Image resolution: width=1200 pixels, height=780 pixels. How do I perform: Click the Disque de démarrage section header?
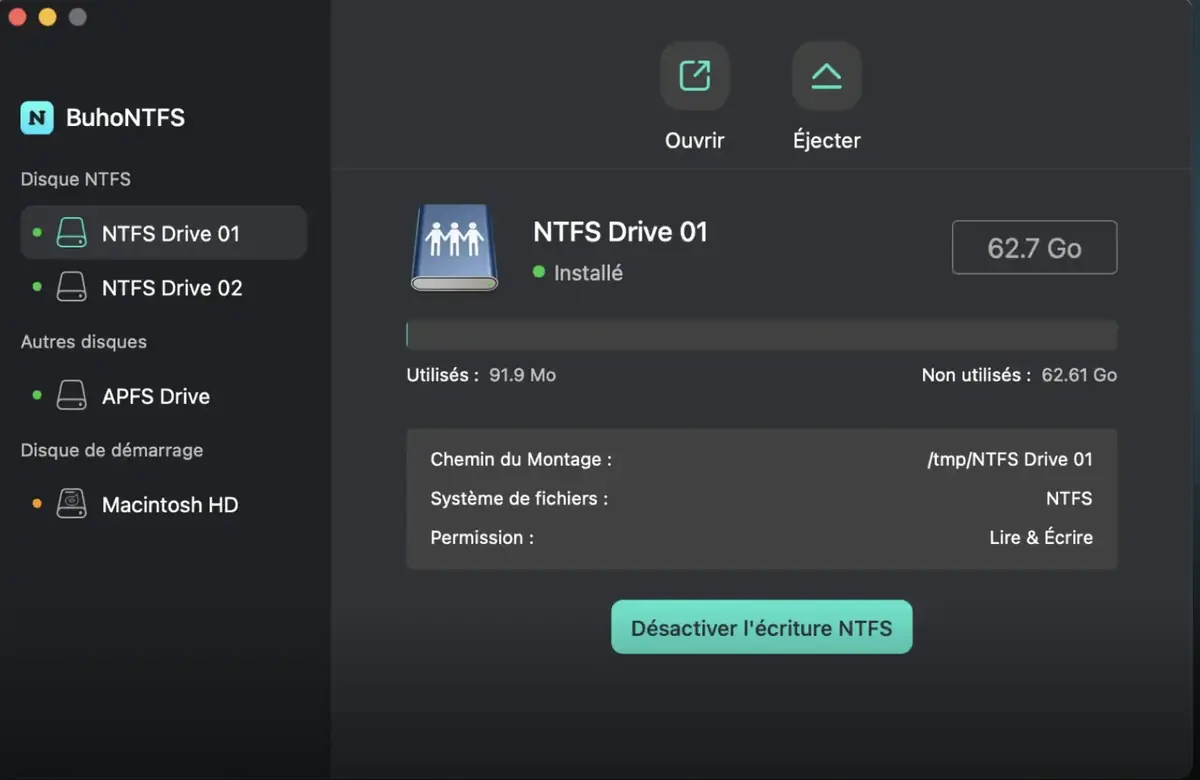click(x=112, y=450)
